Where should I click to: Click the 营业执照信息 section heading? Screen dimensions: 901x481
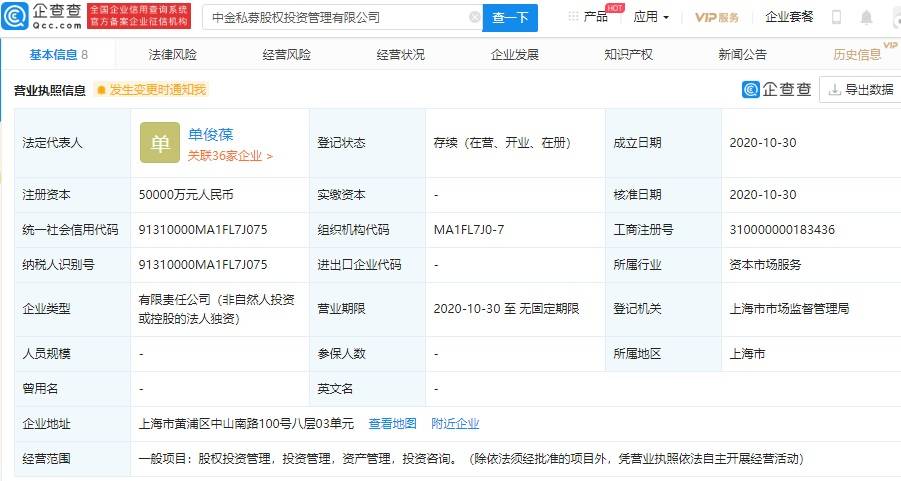pos(49,90)
